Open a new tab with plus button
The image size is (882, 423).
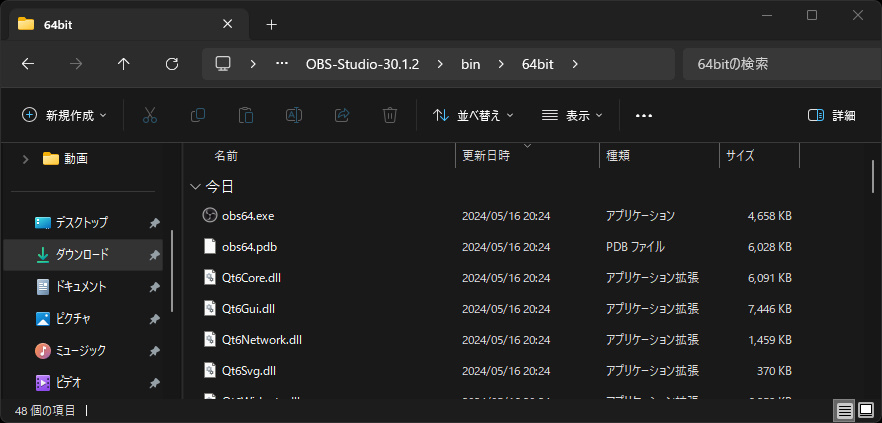(x=272, y=25)
